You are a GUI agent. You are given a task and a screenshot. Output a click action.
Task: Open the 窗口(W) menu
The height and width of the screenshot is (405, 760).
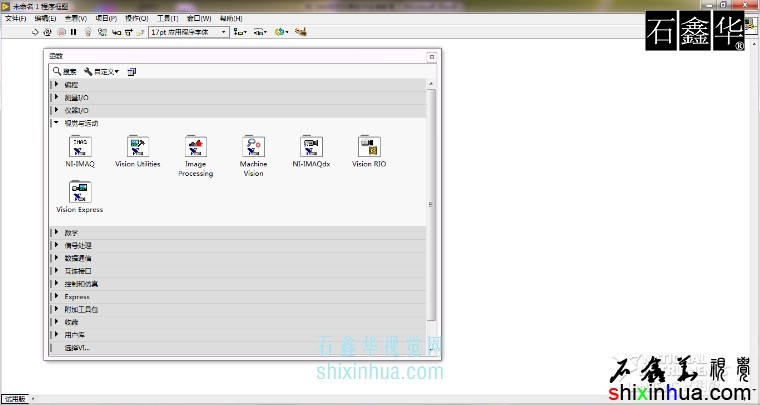click(199, 18)
